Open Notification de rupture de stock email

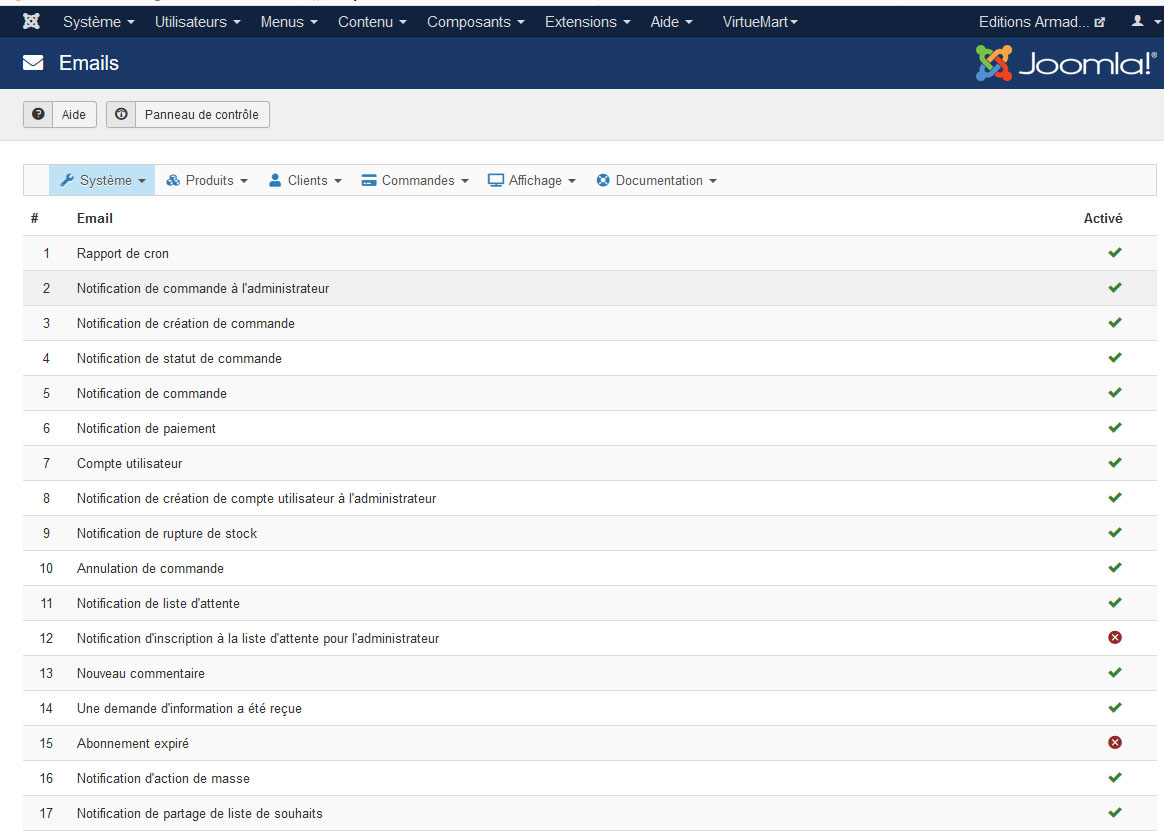(x=167, y=533)
